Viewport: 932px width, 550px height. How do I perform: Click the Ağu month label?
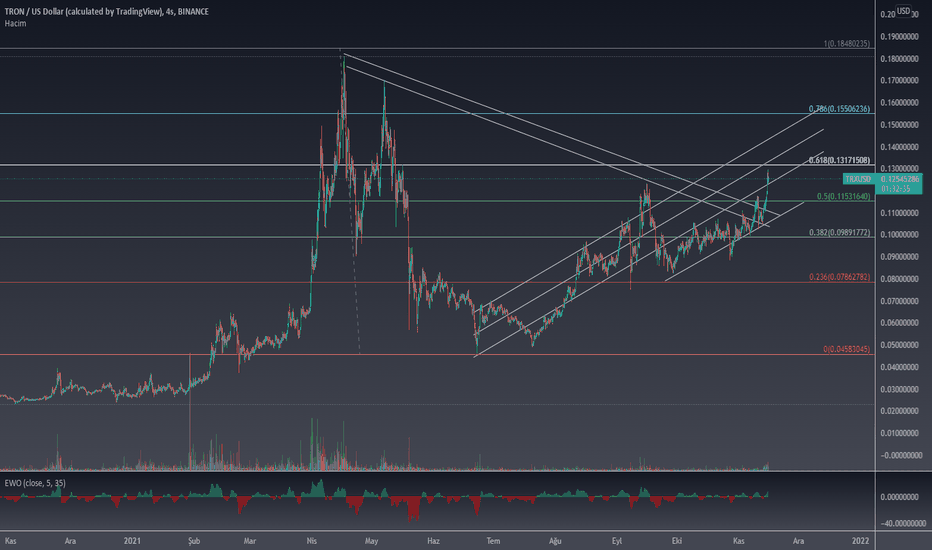pos(555,540)
